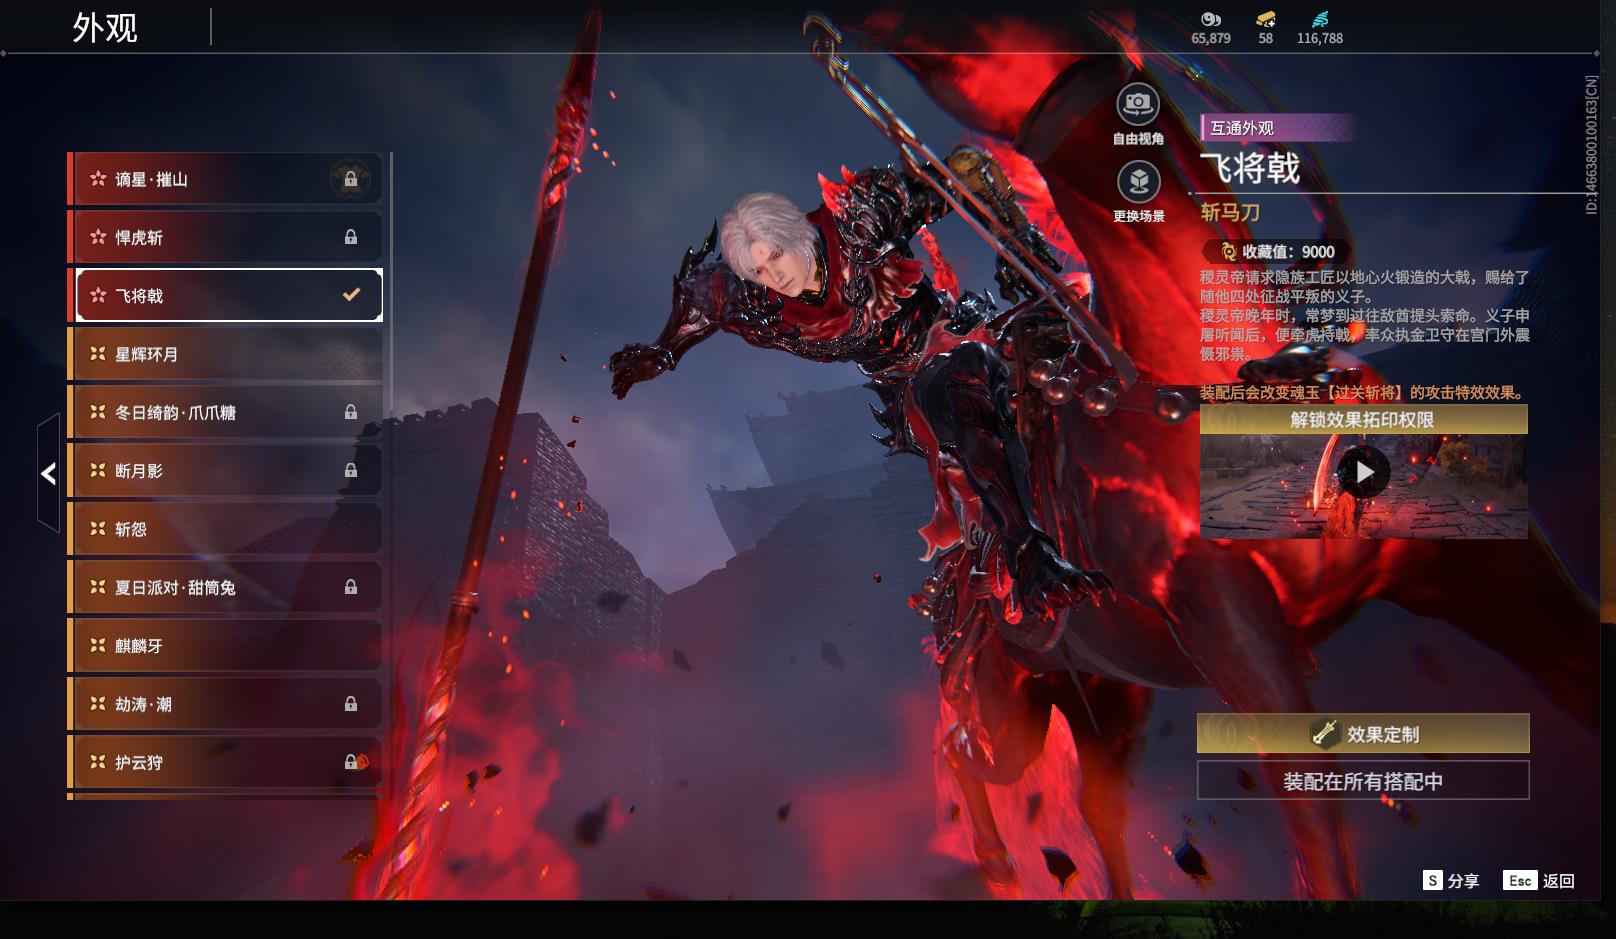Click lock icon on 劫涛·潮 row
Screen dimensions: 1616x939
(x=351, y=704)
